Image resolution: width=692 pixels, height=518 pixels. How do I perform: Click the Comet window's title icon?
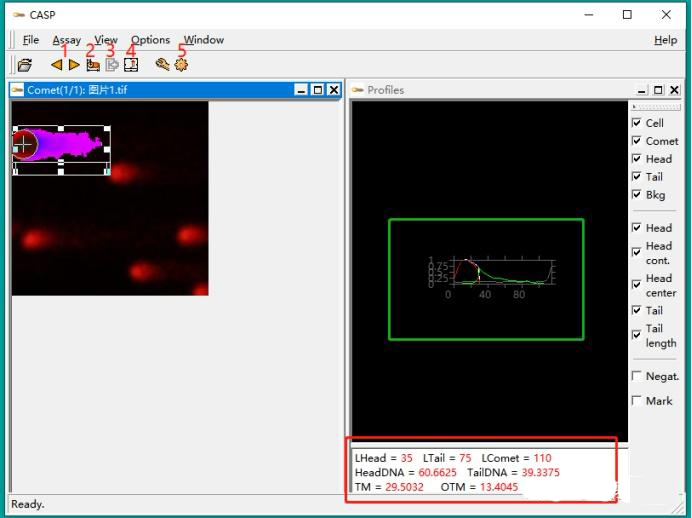click(x=17, y=90)
